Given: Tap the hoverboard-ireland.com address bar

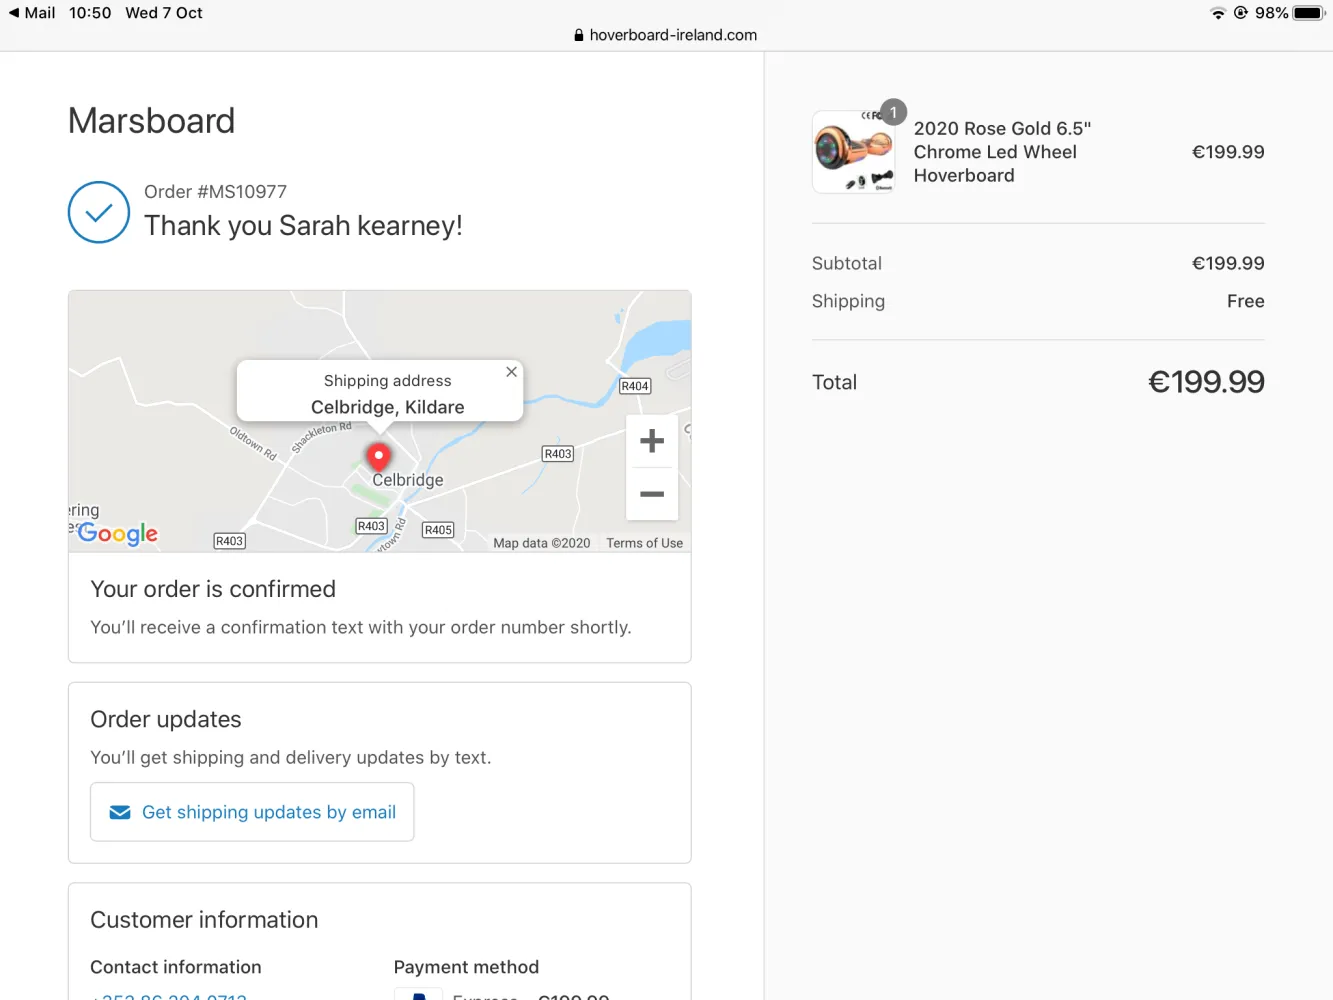Looking at the screenshot, I should pos(672,35).
